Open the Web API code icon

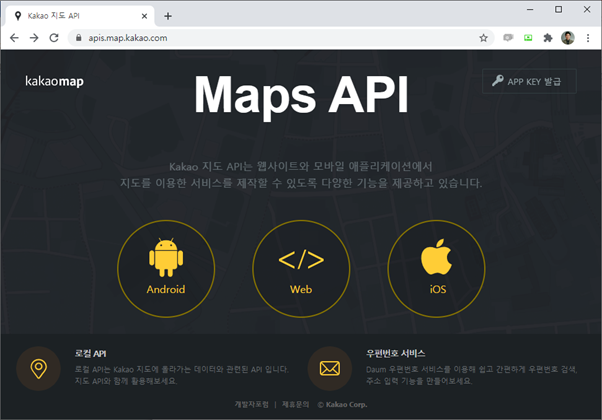(301, 260)
